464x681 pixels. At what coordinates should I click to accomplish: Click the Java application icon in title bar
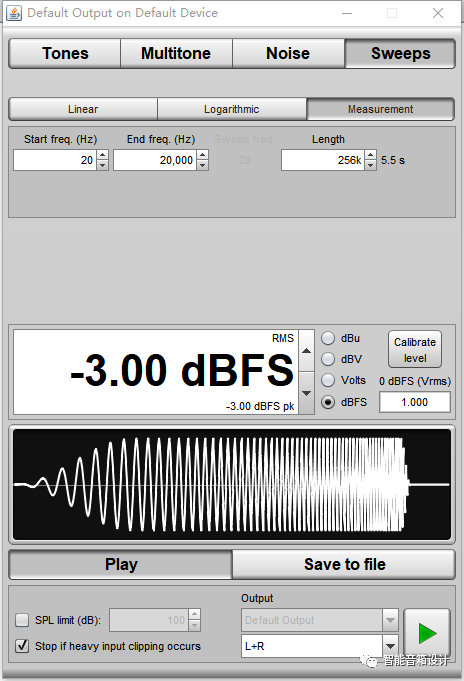[x=14, y=13]
